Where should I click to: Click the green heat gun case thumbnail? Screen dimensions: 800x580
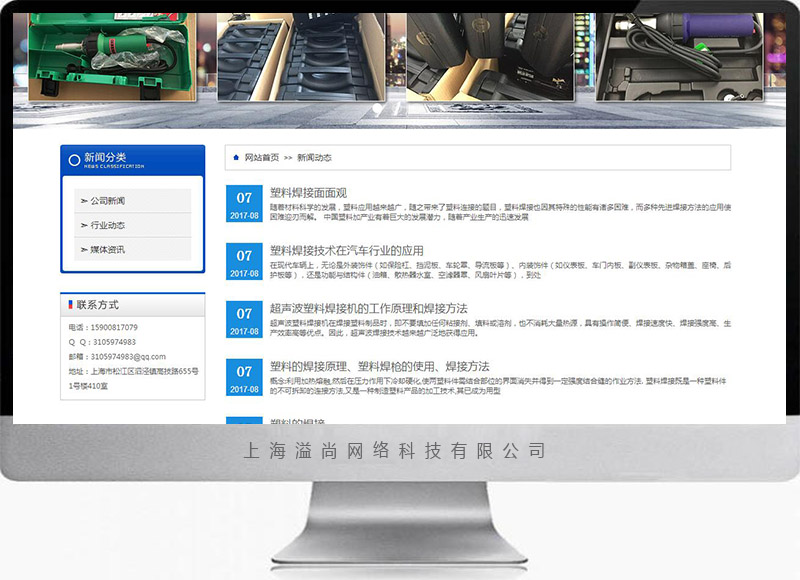112,57
